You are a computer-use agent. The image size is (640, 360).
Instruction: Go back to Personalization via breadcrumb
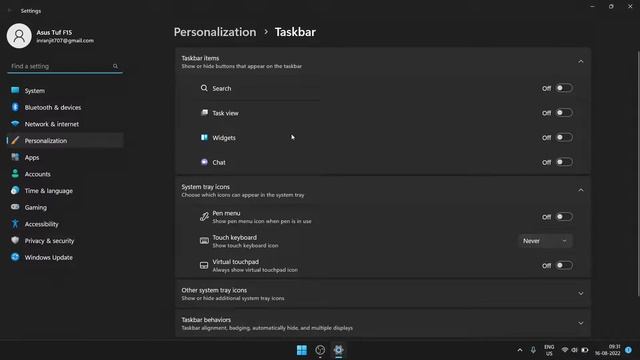click(x=215, y=32)
